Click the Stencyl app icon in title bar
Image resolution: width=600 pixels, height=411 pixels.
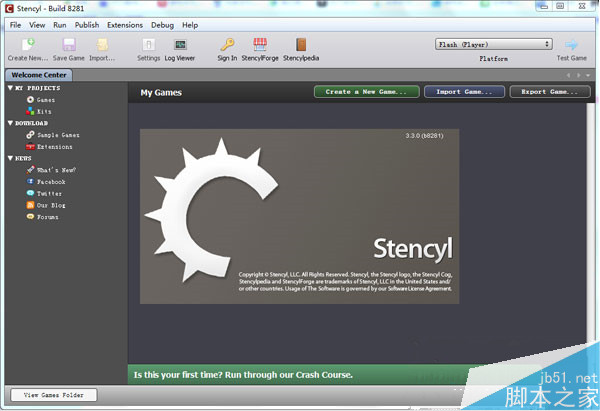(x=9, y=8)
